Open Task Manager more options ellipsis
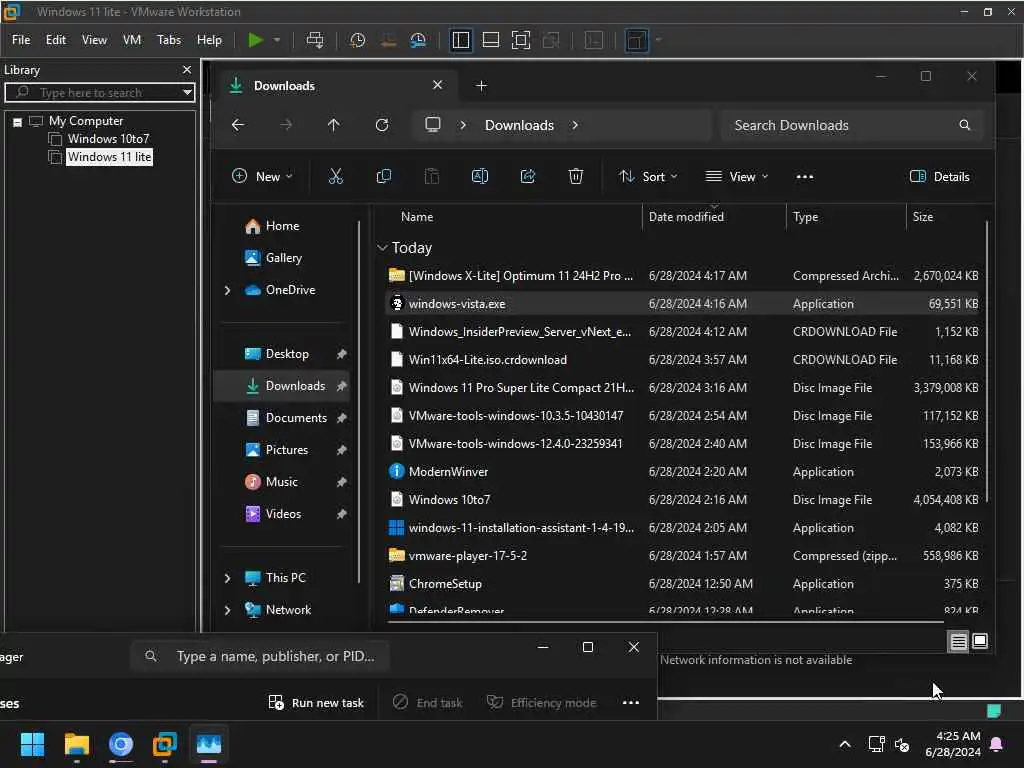Image resolution: width=1024 pixels, height=768 pixels. [x=630, y=703]
